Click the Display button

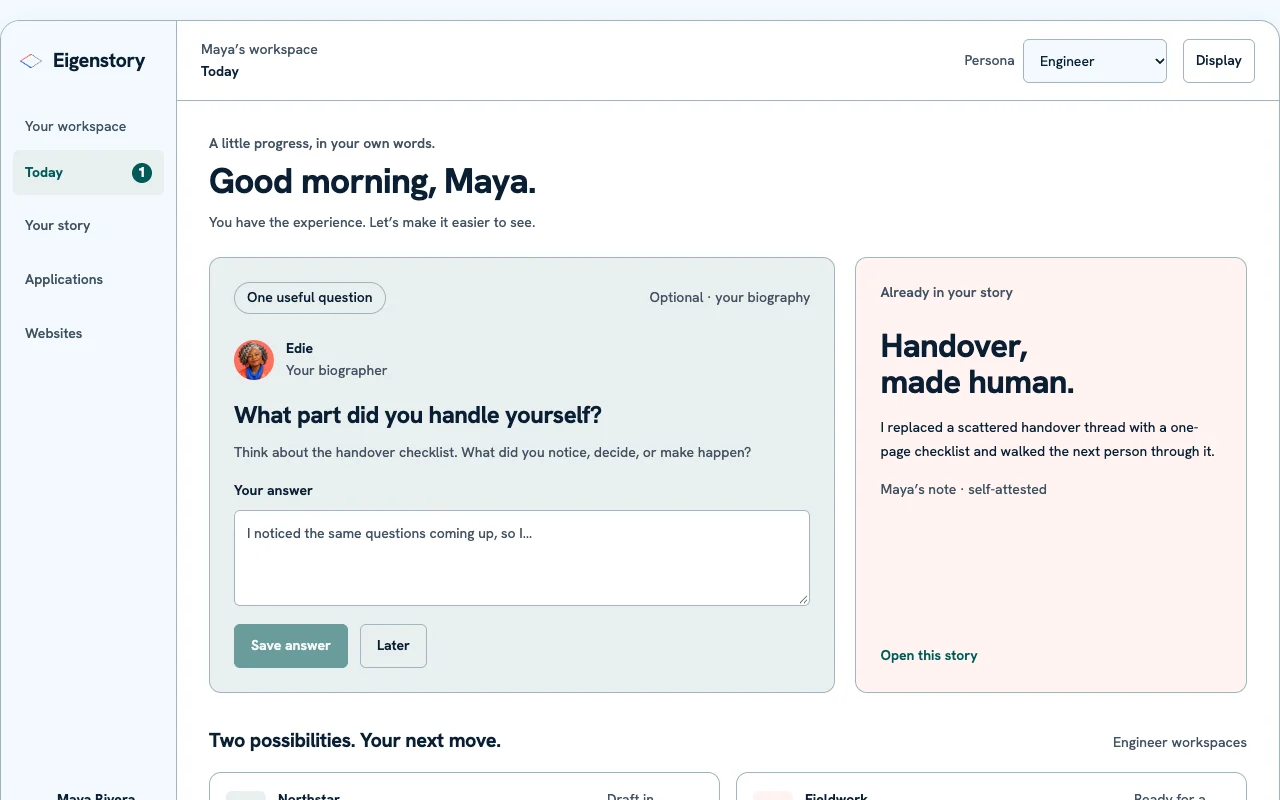pyautogui.click(x=1219, y=61)
